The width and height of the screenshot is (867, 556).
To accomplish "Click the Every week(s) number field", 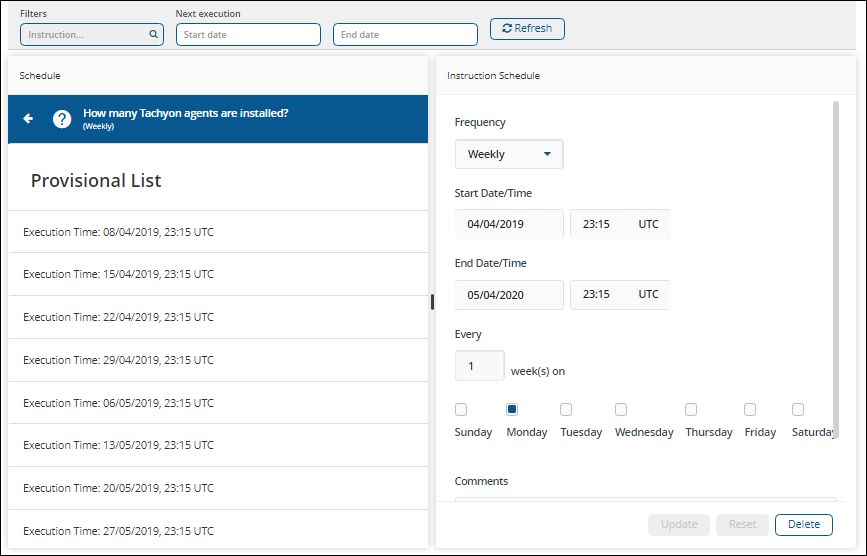I will pos(480,366).
